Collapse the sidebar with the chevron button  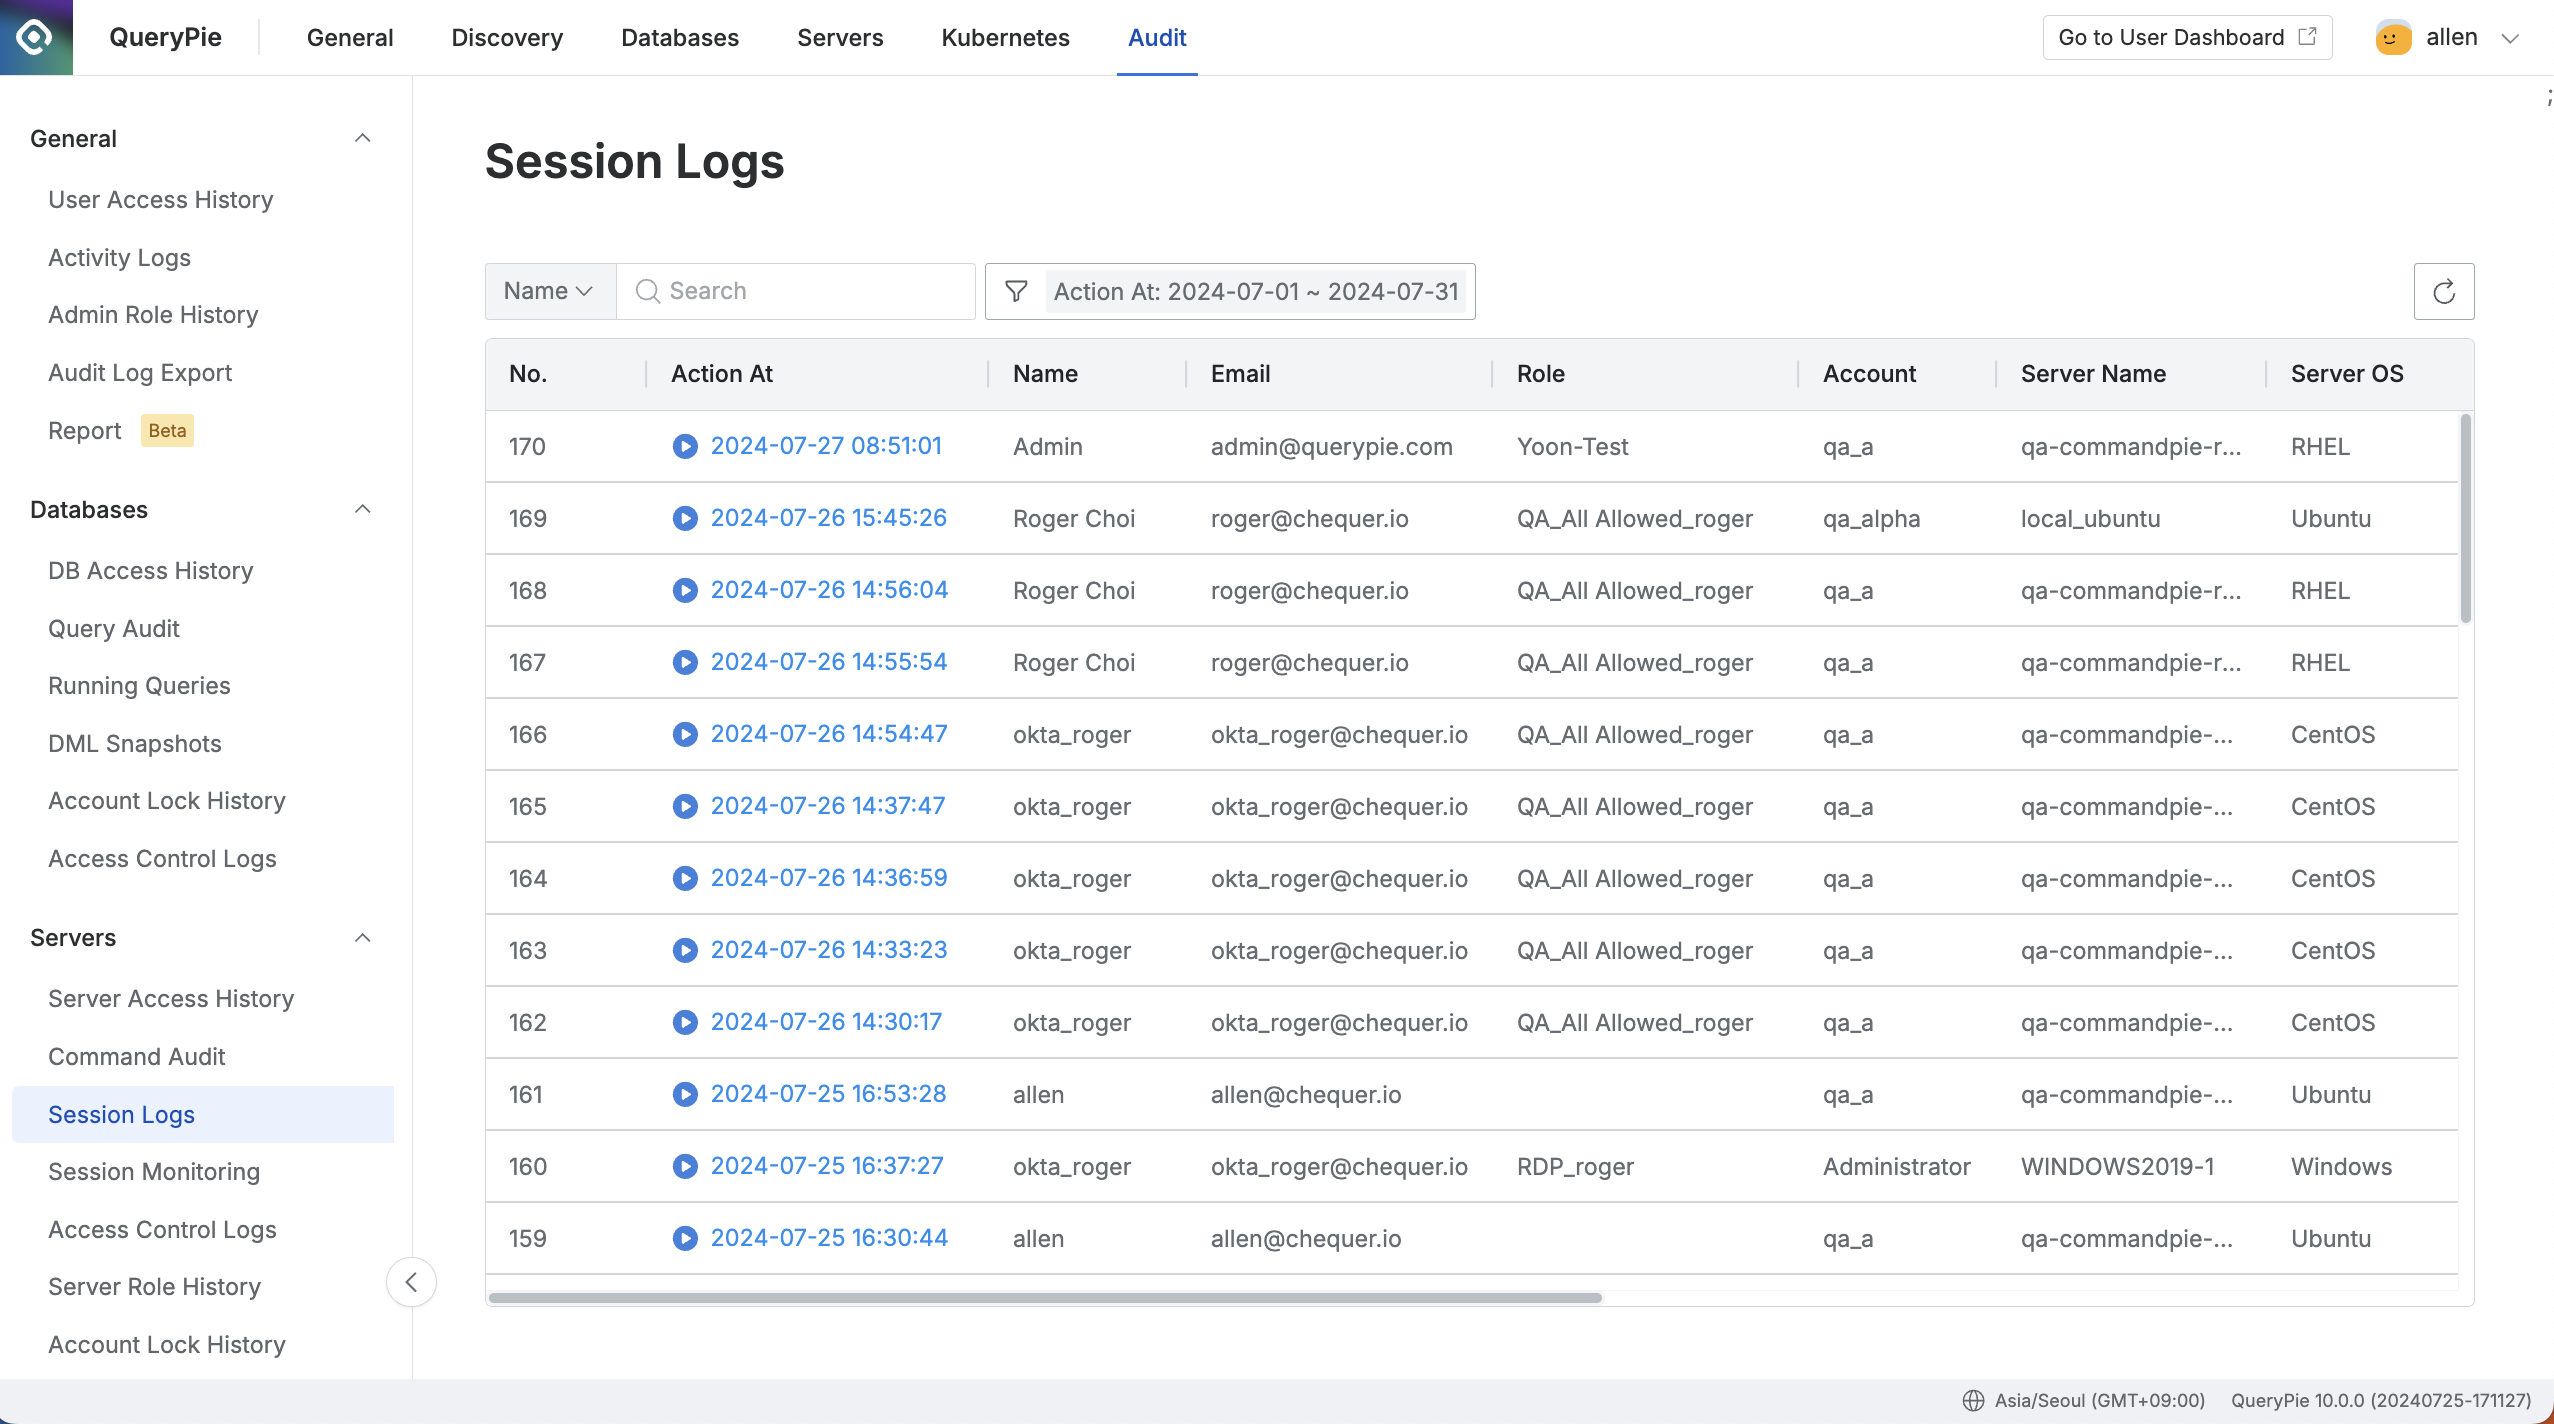coord(411,1281)
